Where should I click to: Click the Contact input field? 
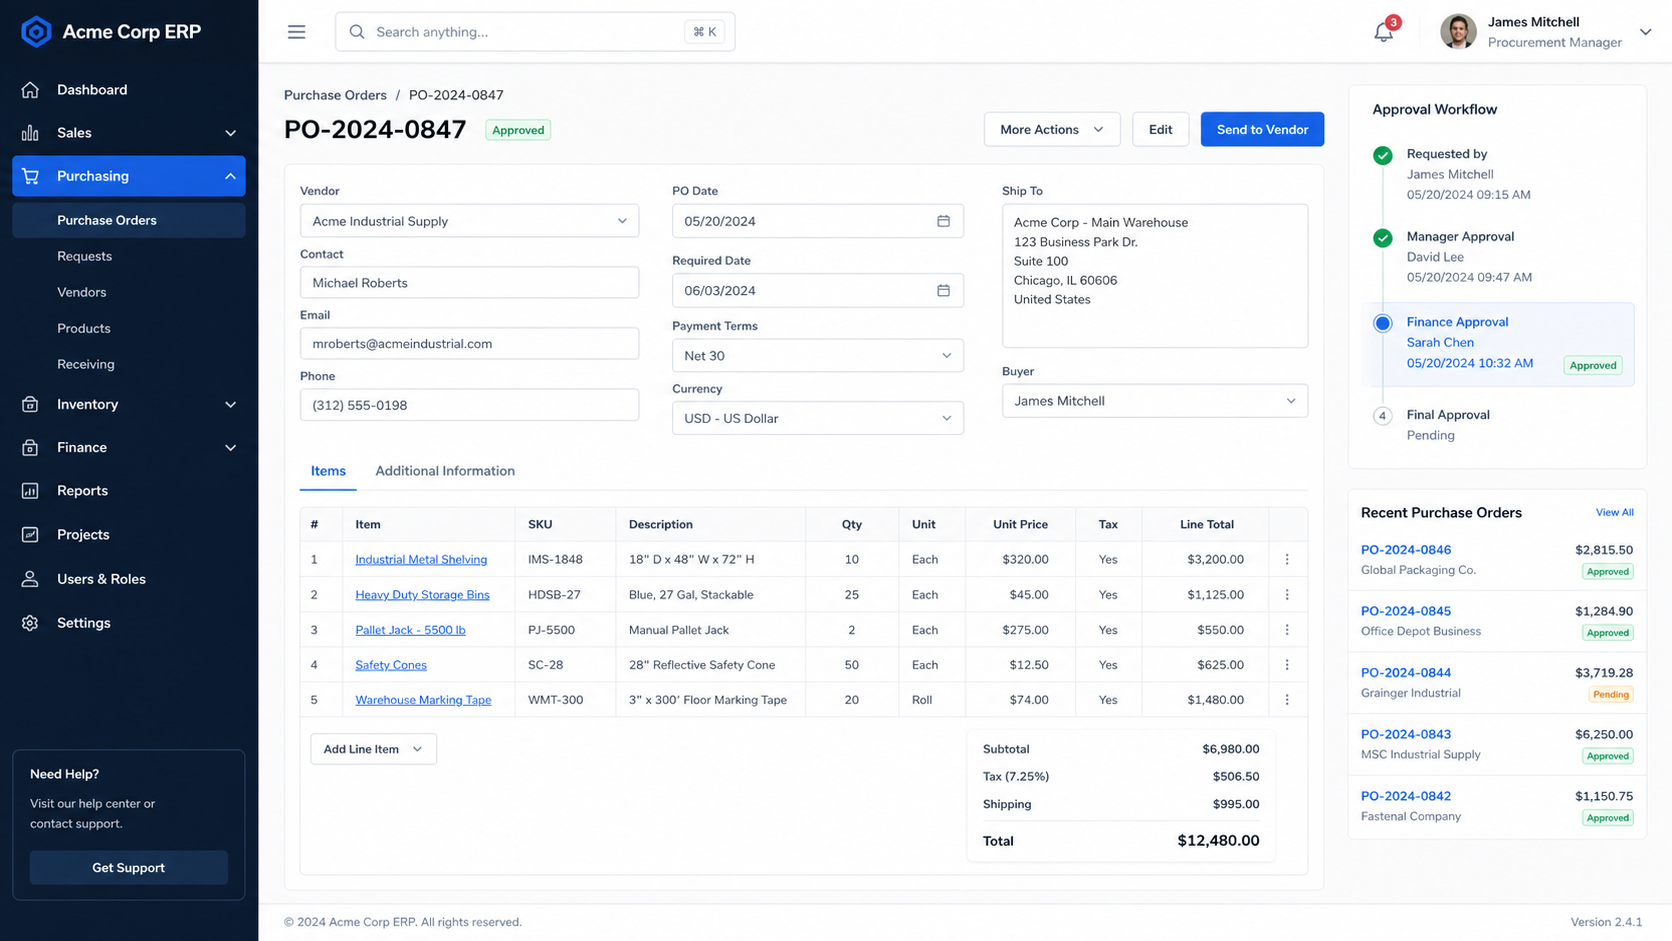pyautogui.click(x=469, y=282)
